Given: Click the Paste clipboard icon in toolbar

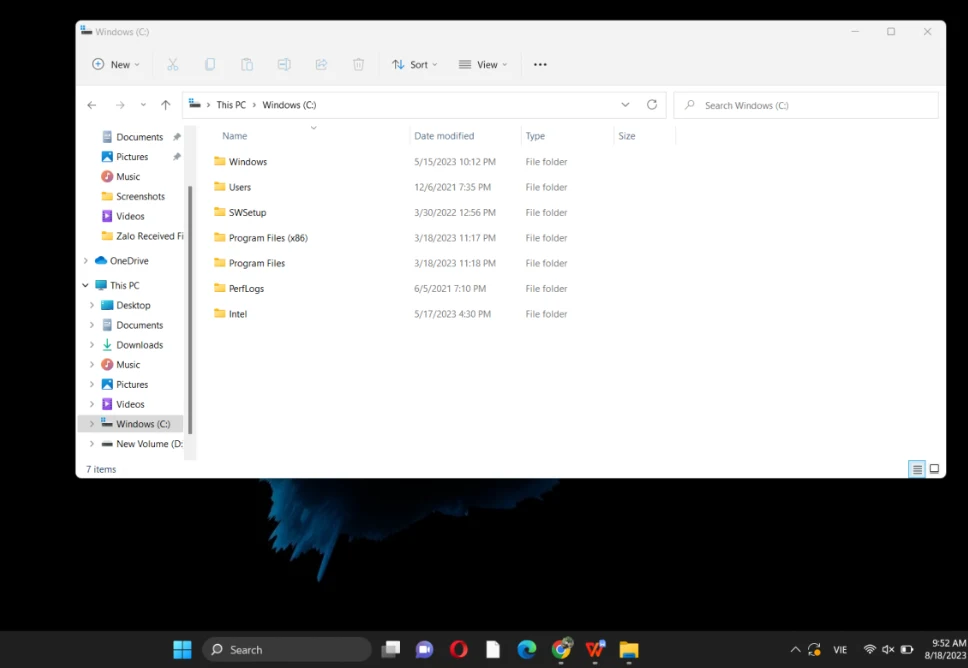Looking at the screenshot, I should tap(247, 64).
